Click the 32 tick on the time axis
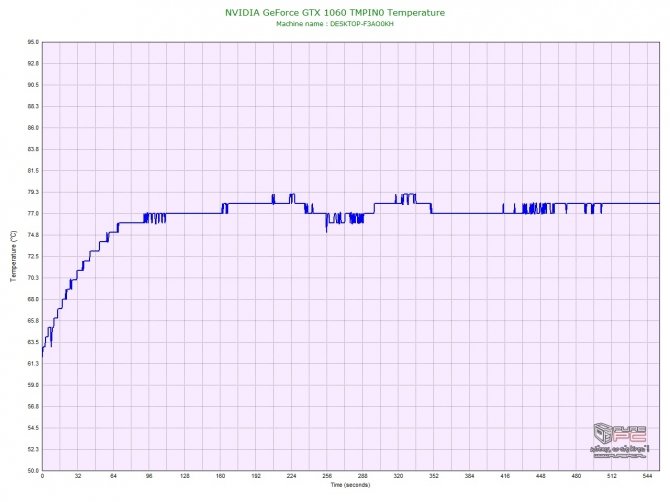 click(78, 476)
